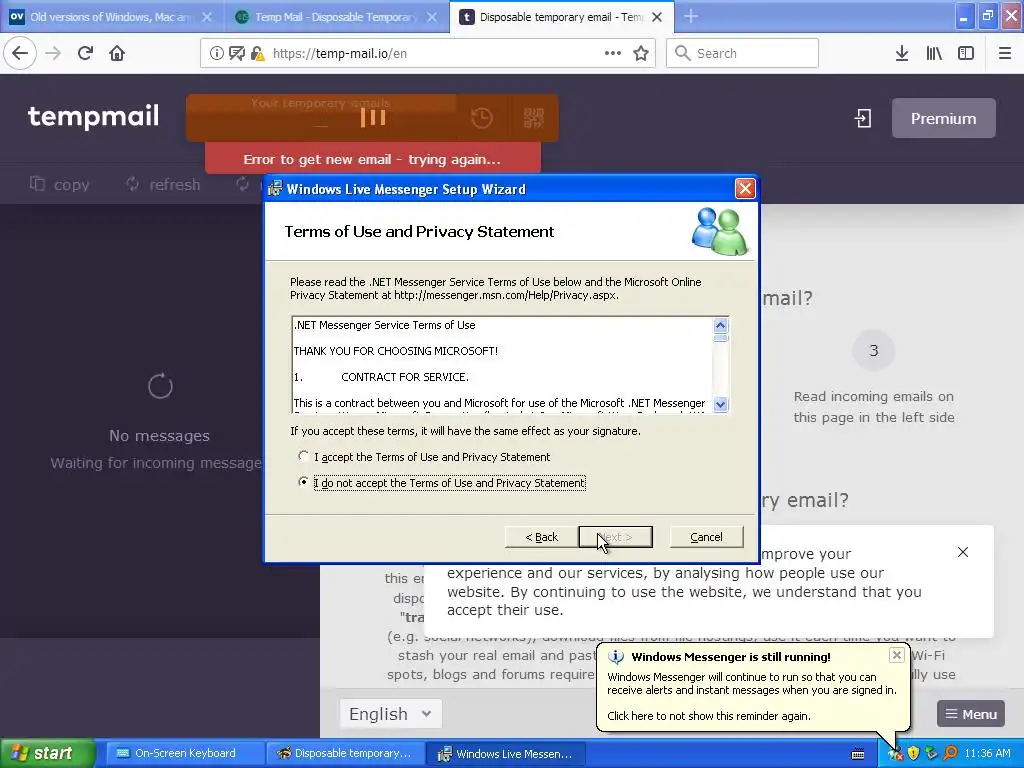Select the Disposable temporary email tab

pyautogui.click(x=560, y=17)
